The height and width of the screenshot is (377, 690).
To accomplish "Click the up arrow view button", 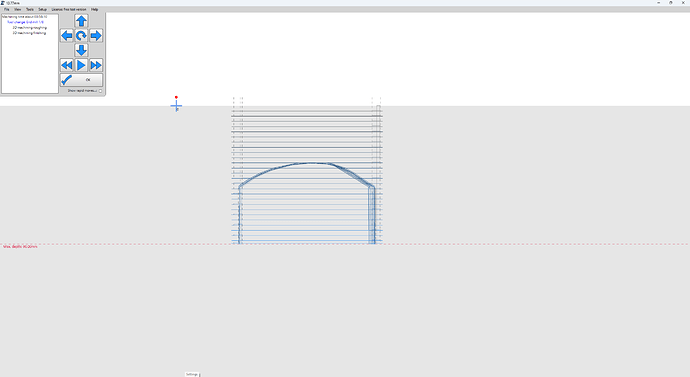I will [x=81, y=21].
